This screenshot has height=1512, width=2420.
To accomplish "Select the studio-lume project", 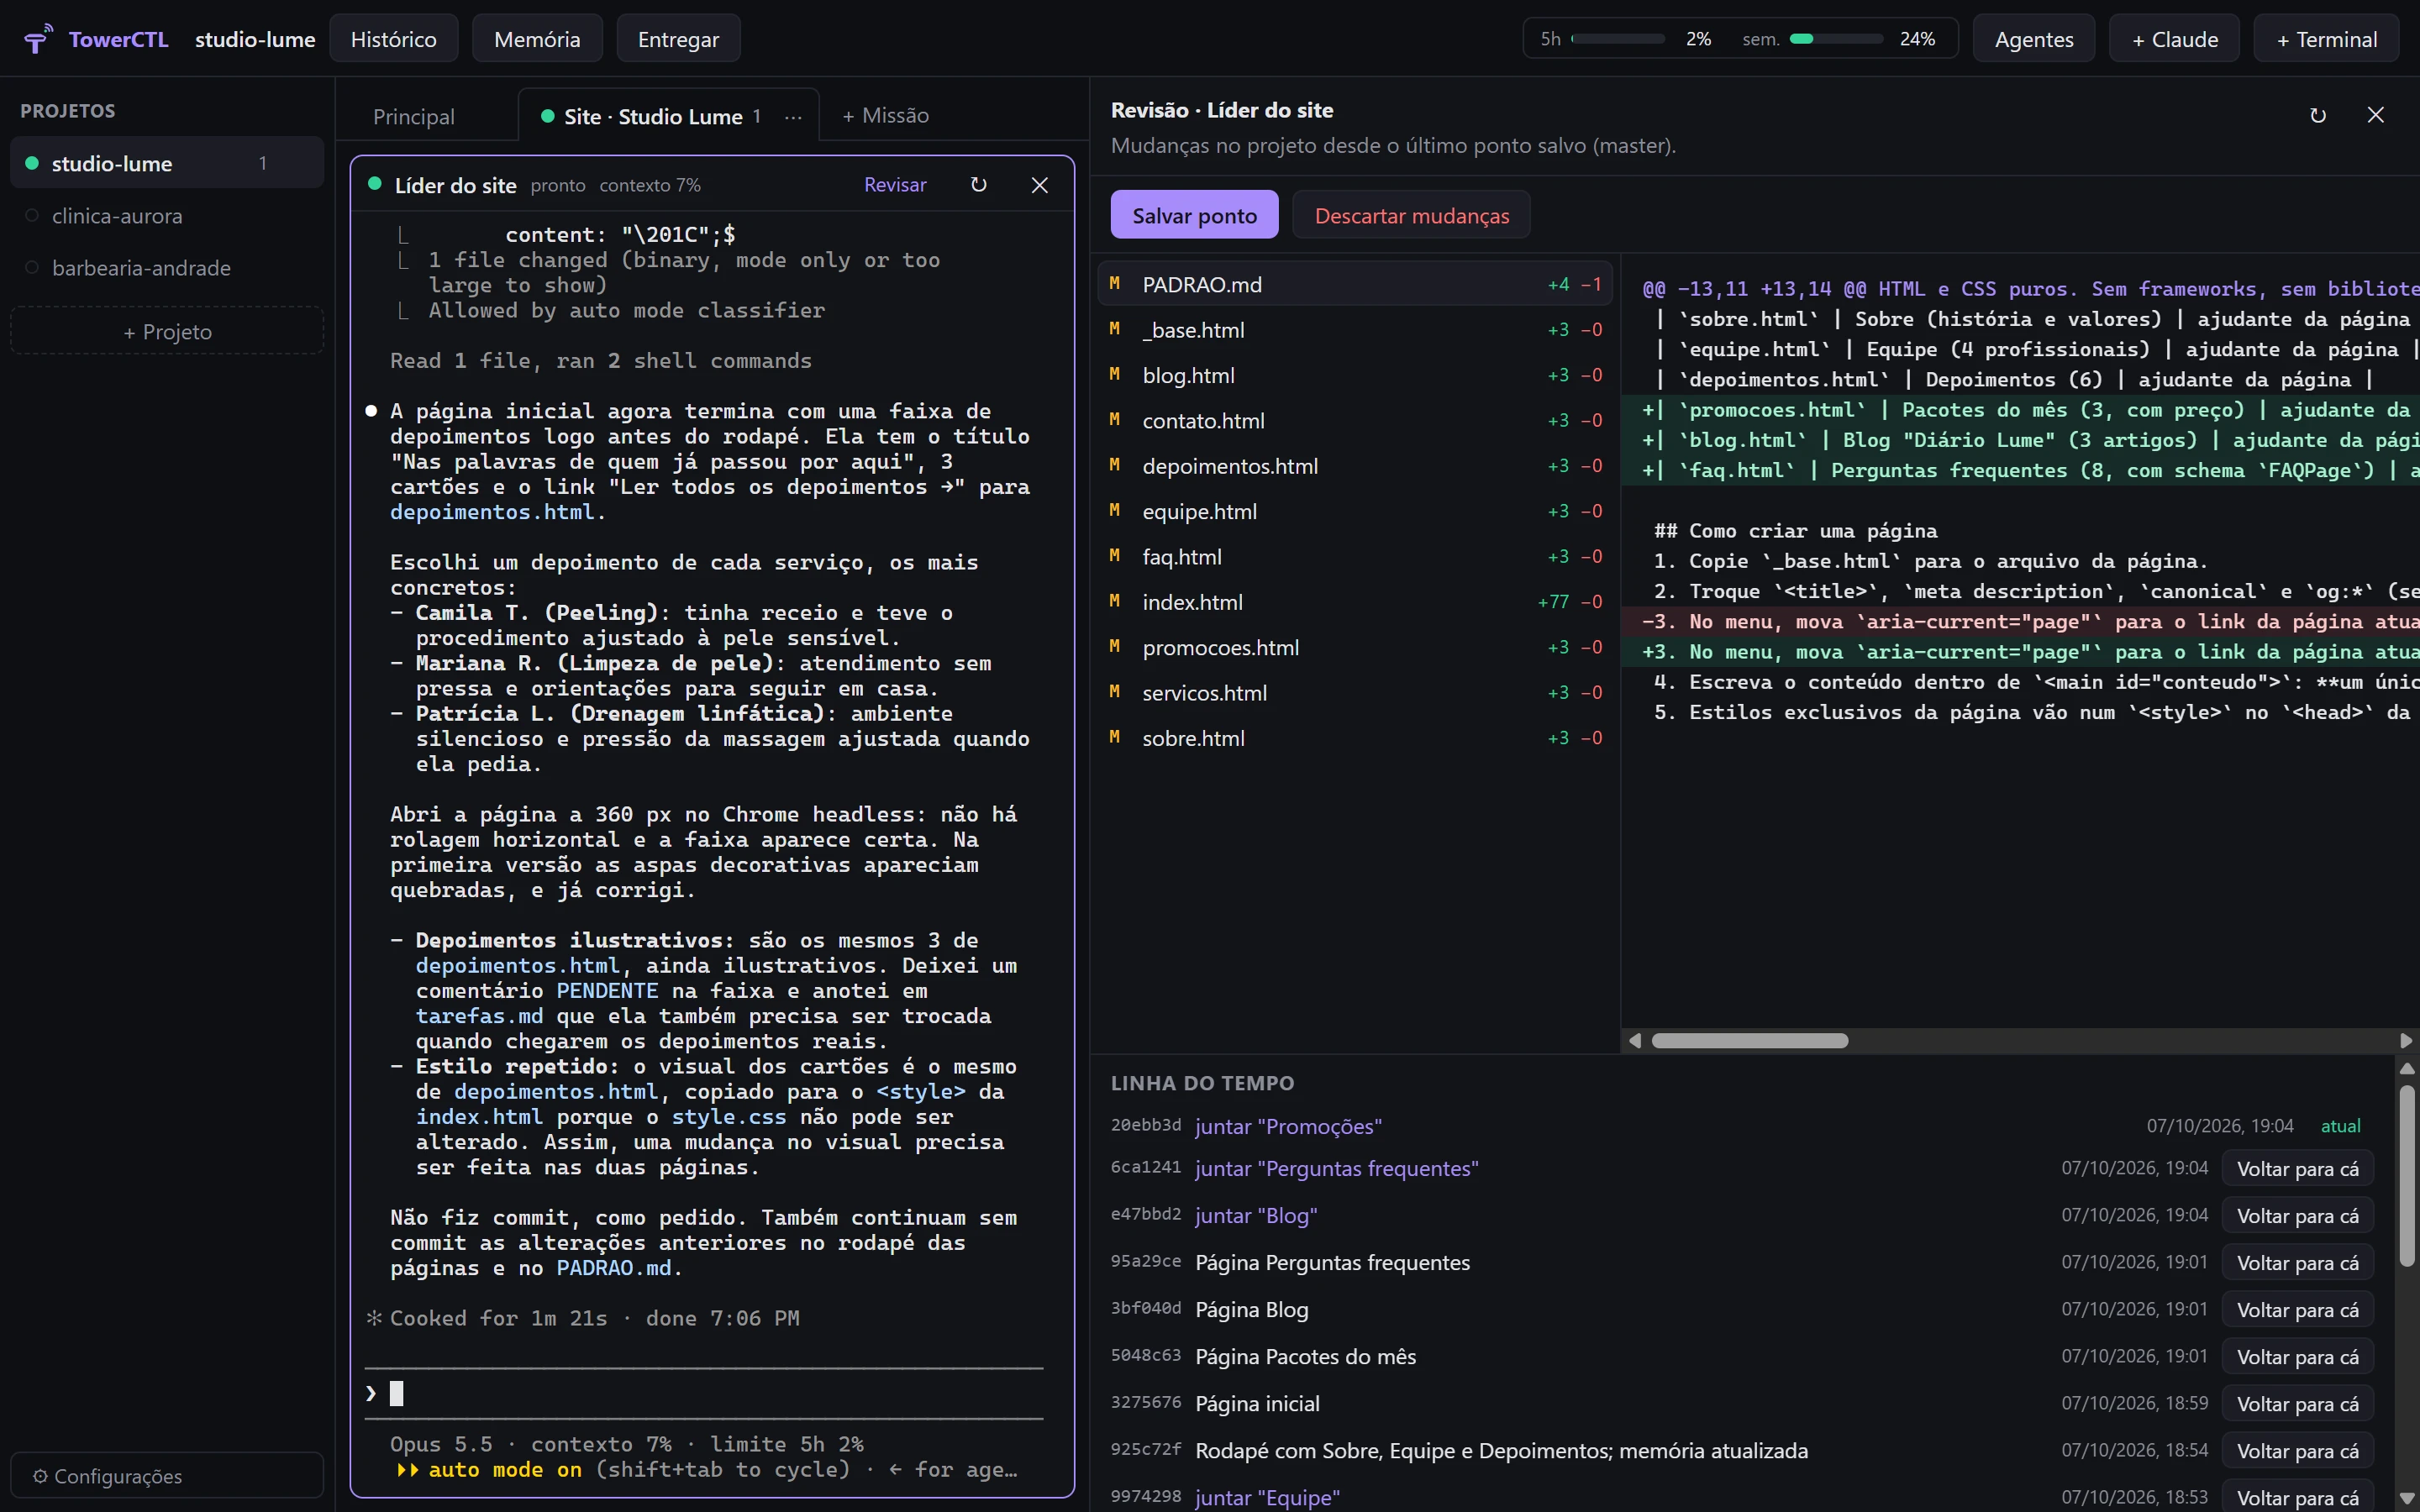I will (167, 163).
